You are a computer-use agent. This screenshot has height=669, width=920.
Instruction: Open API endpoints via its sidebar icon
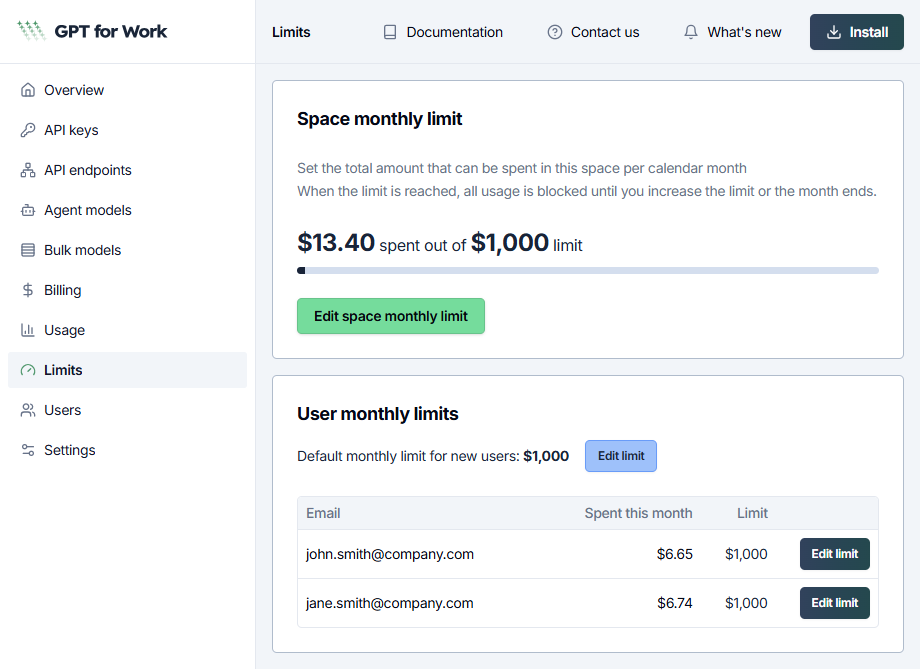tap(27, 170)
